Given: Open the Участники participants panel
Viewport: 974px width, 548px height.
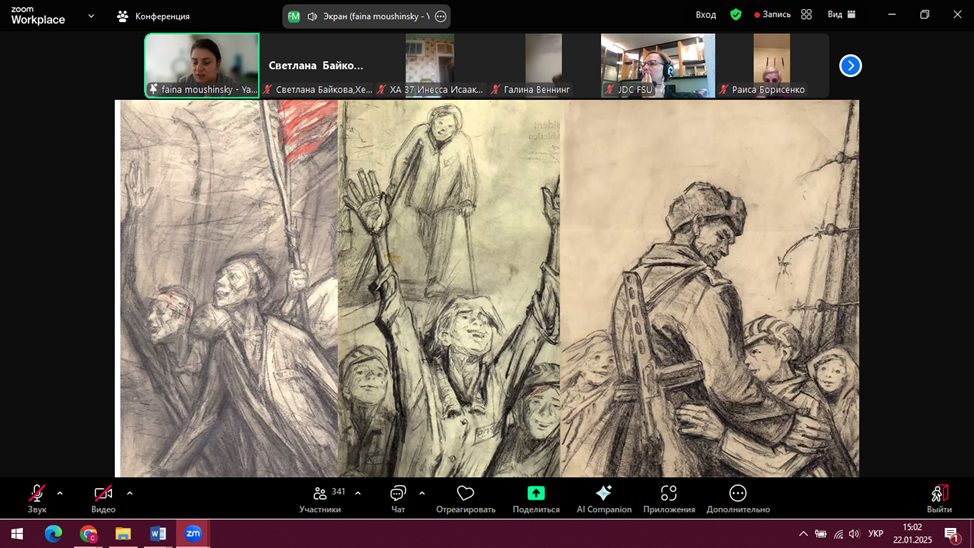Looking at the screenshot, I should [320, 494].
